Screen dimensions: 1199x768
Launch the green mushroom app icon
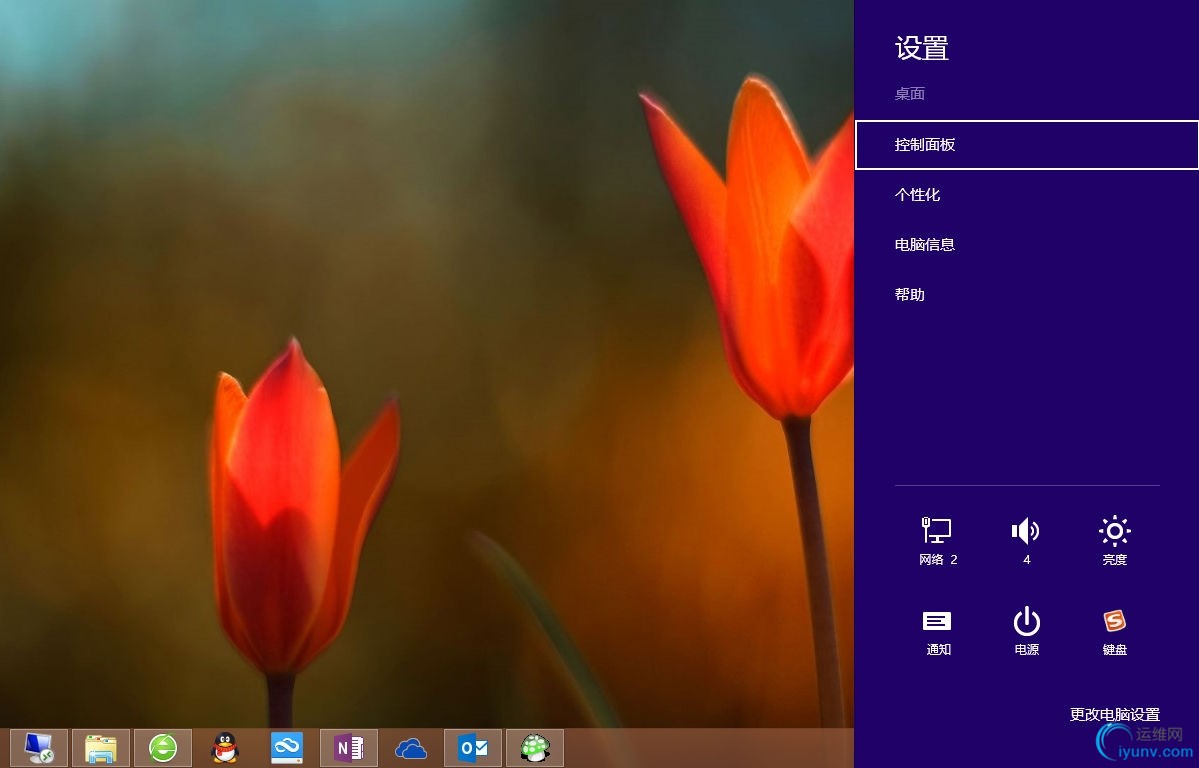tap(535, 747)
